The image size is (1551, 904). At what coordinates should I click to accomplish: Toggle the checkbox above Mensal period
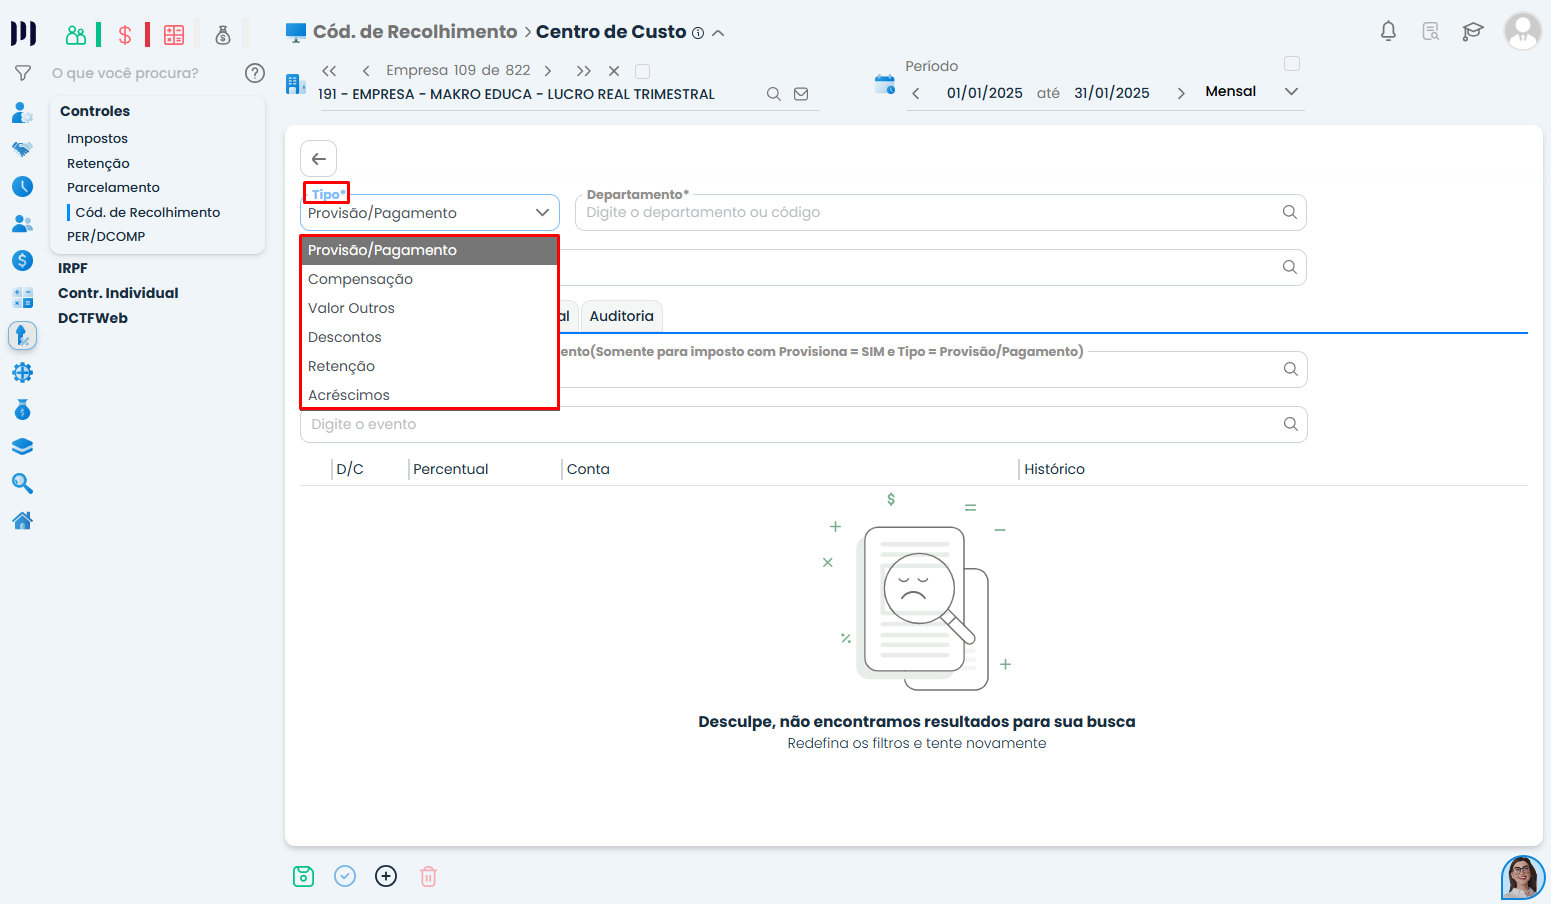point(1292,64)
